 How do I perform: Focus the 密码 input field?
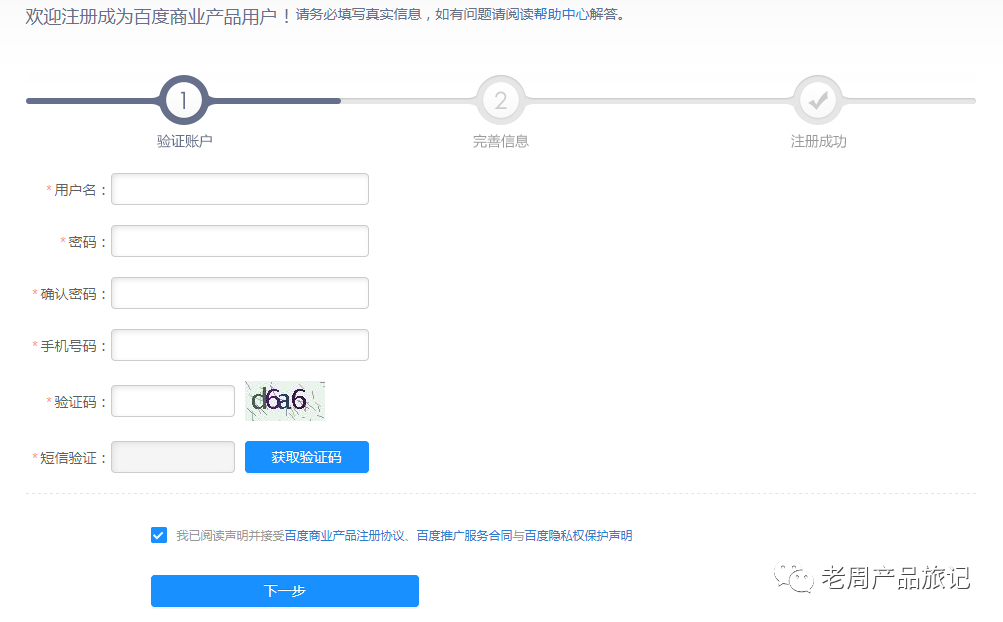pos(240,241)
